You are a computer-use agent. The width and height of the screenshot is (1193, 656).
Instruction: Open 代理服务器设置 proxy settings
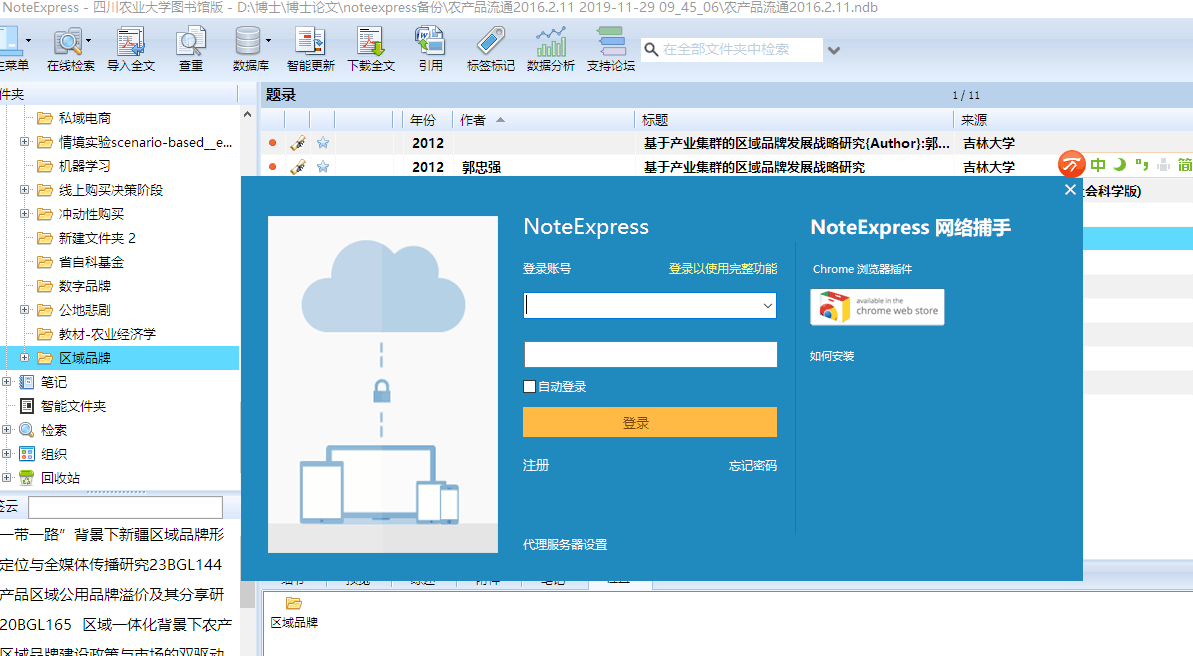pyautogui.click(x=565, y=545)
